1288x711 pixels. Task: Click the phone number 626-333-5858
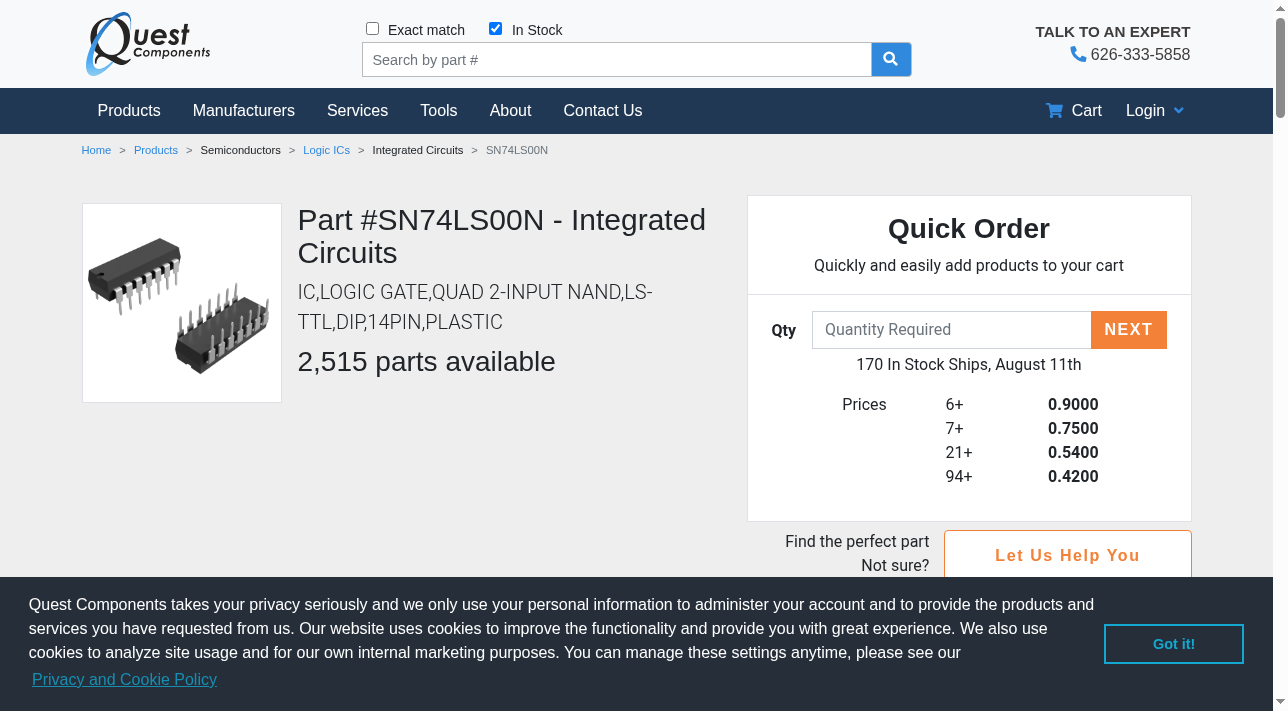pos(1140,55)
